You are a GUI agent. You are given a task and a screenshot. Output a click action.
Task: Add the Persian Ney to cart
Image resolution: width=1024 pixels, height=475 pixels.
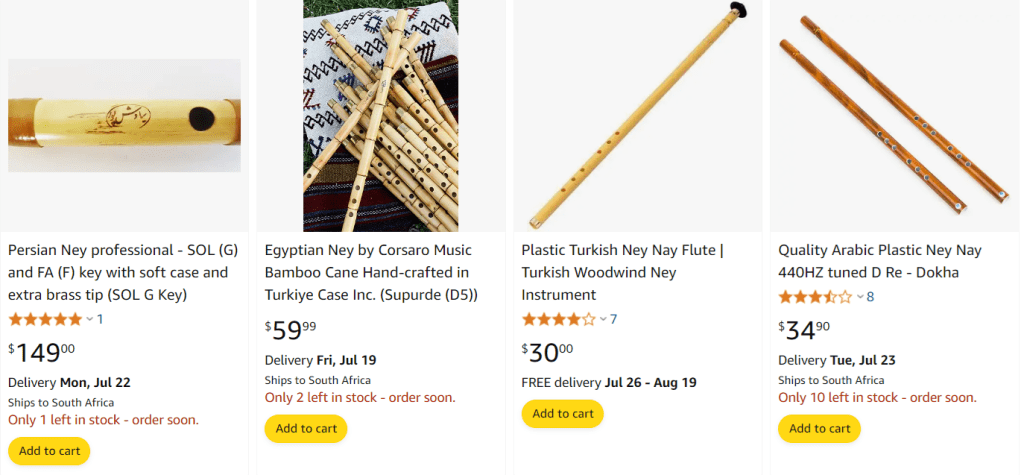(49, 451)
